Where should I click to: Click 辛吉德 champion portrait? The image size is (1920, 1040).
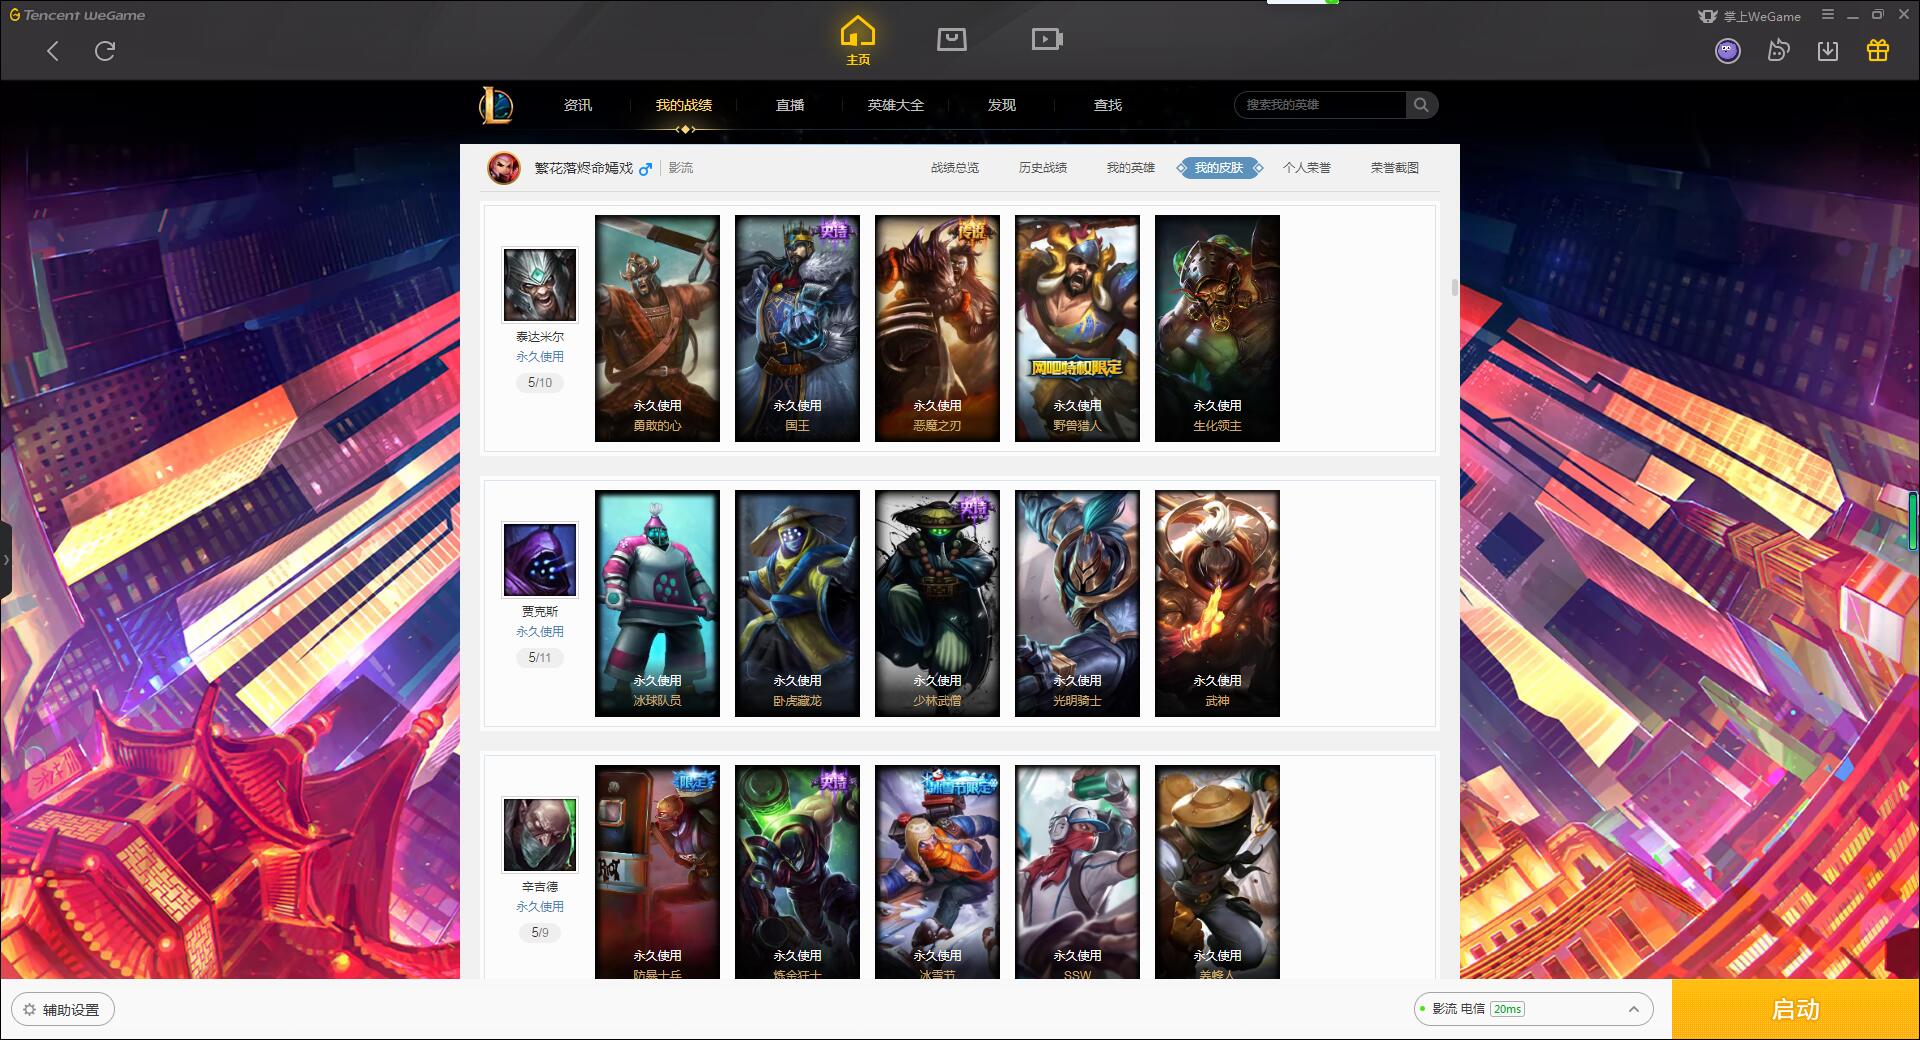pos(540,835)
